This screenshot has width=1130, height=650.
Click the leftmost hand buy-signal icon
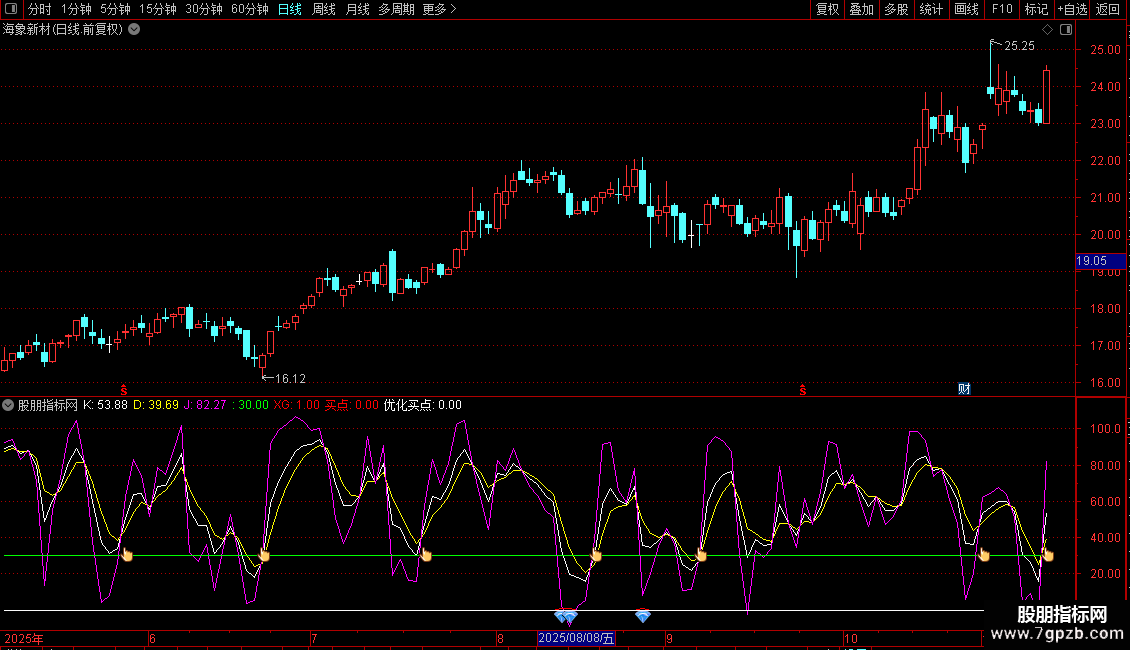pos(127,554)
